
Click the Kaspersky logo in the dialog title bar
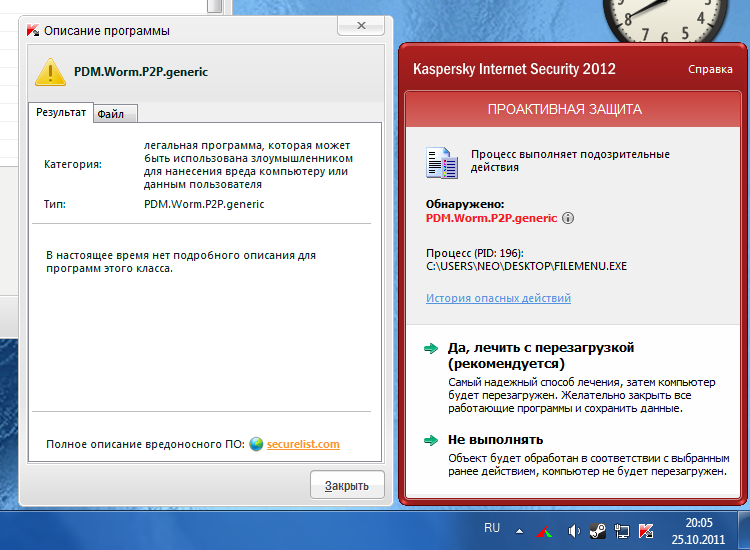tap(33, 30)
